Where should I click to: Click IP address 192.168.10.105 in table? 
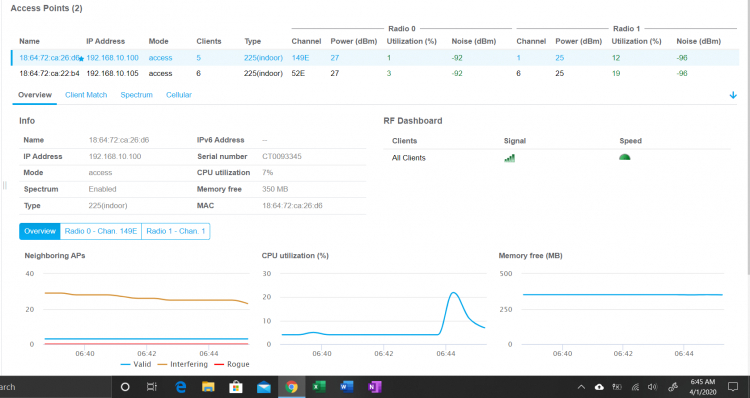click(x=112, y=73)
